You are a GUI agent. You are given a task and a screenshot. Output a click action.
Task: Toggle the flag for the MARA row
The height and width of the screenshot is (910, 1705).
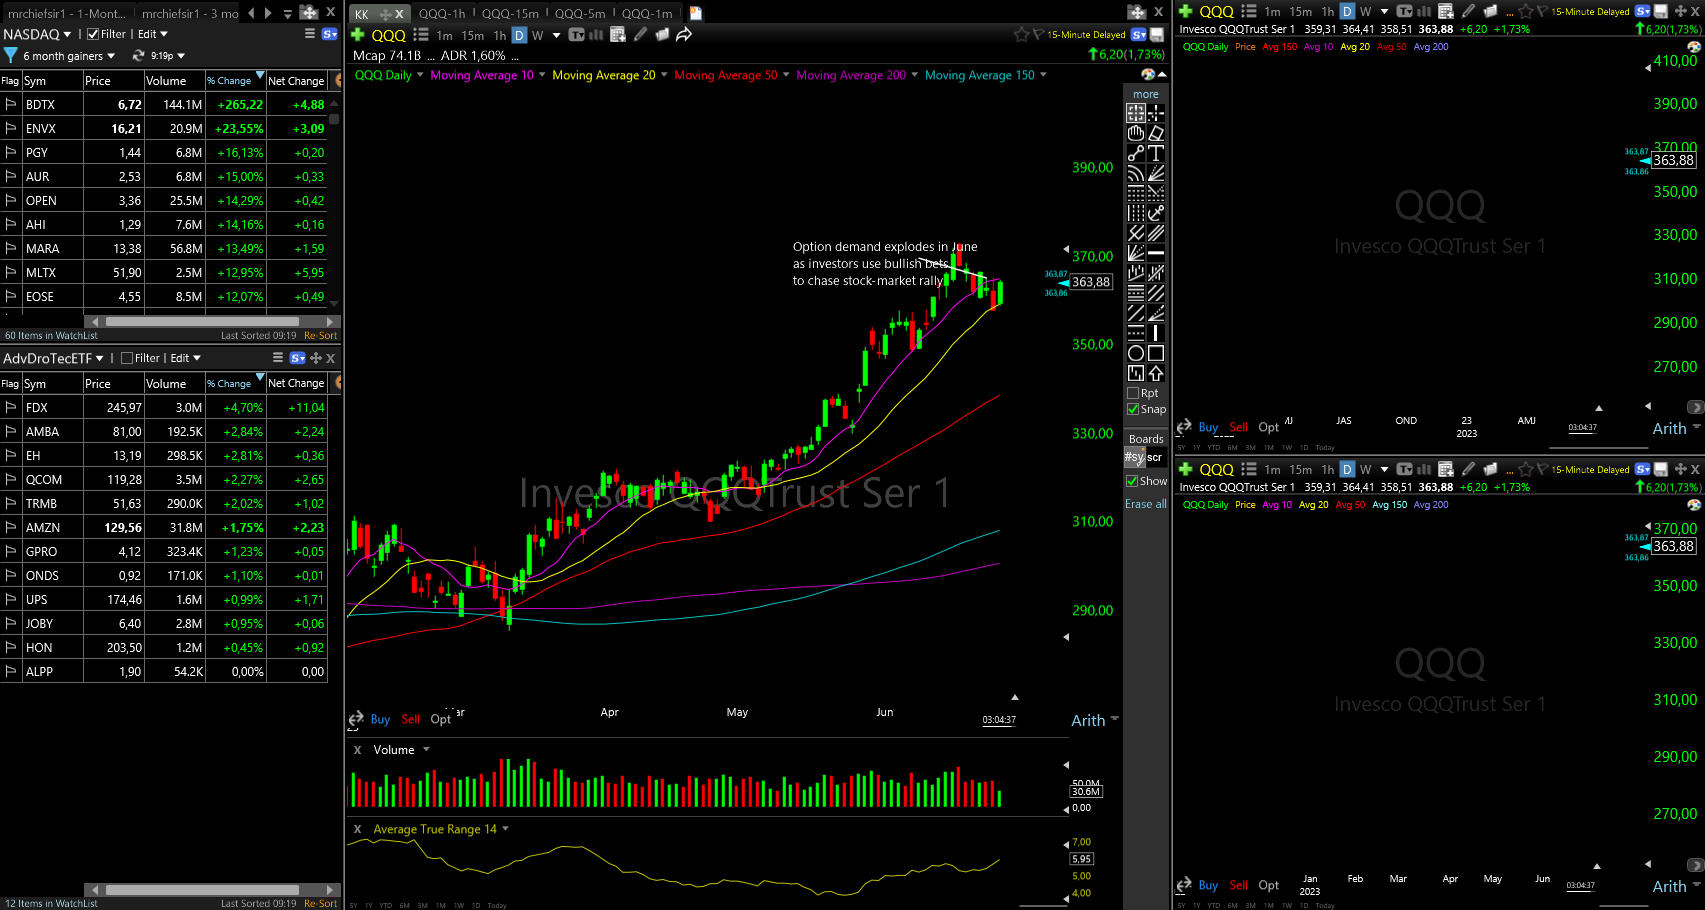pos(11,248)
